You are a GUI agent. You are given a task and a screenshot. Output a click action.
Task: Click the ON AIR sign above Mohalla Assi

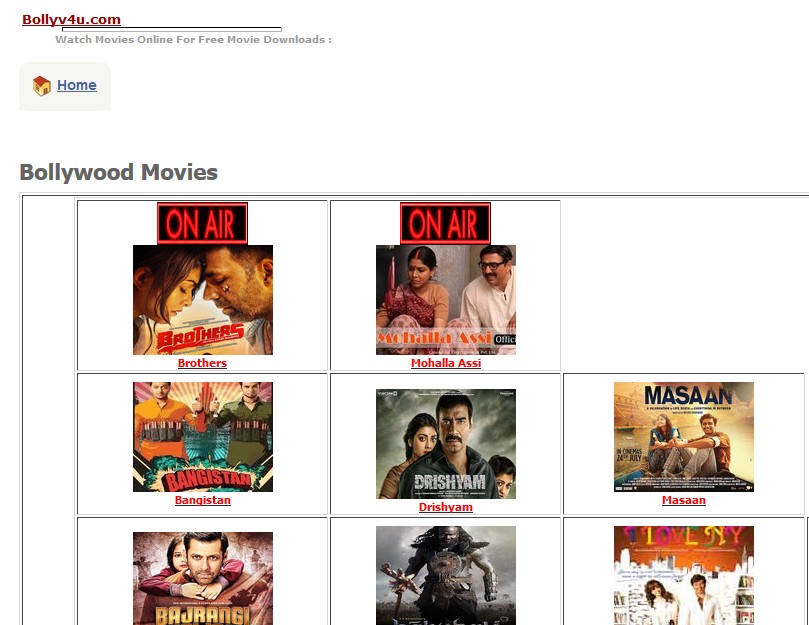point(445,223)
